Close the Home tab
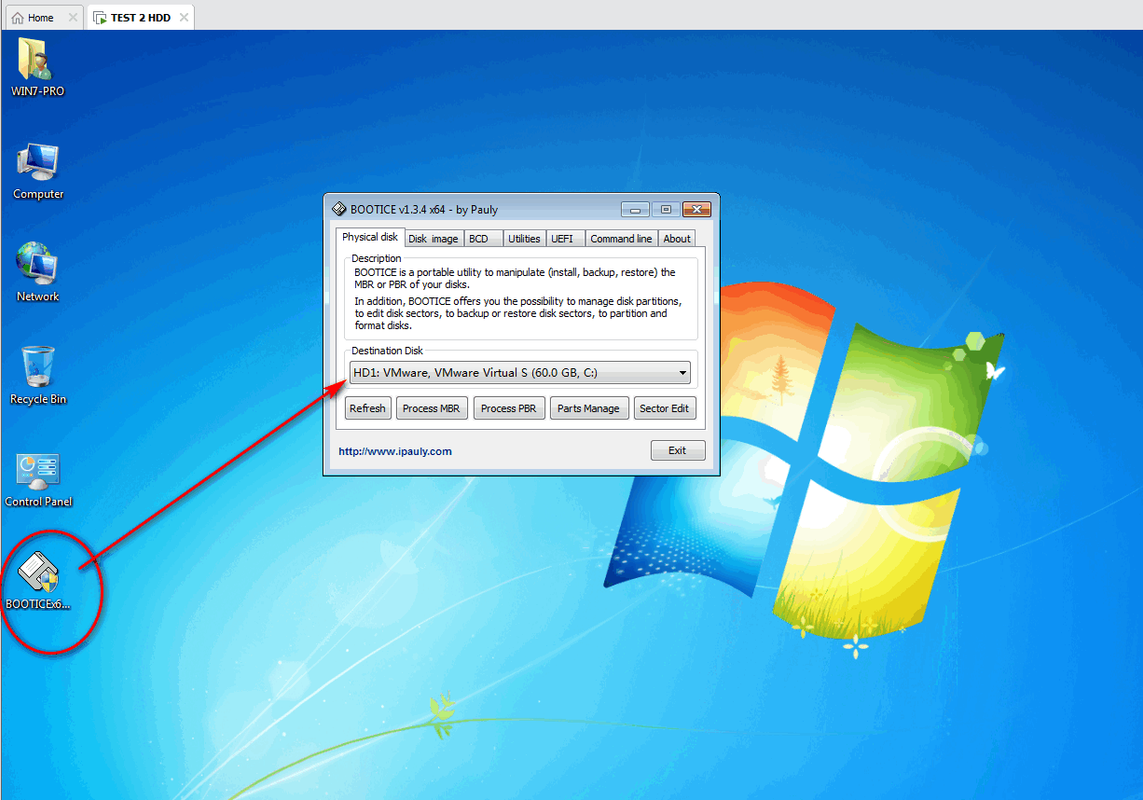1143x800 pixels. point(73,18)
